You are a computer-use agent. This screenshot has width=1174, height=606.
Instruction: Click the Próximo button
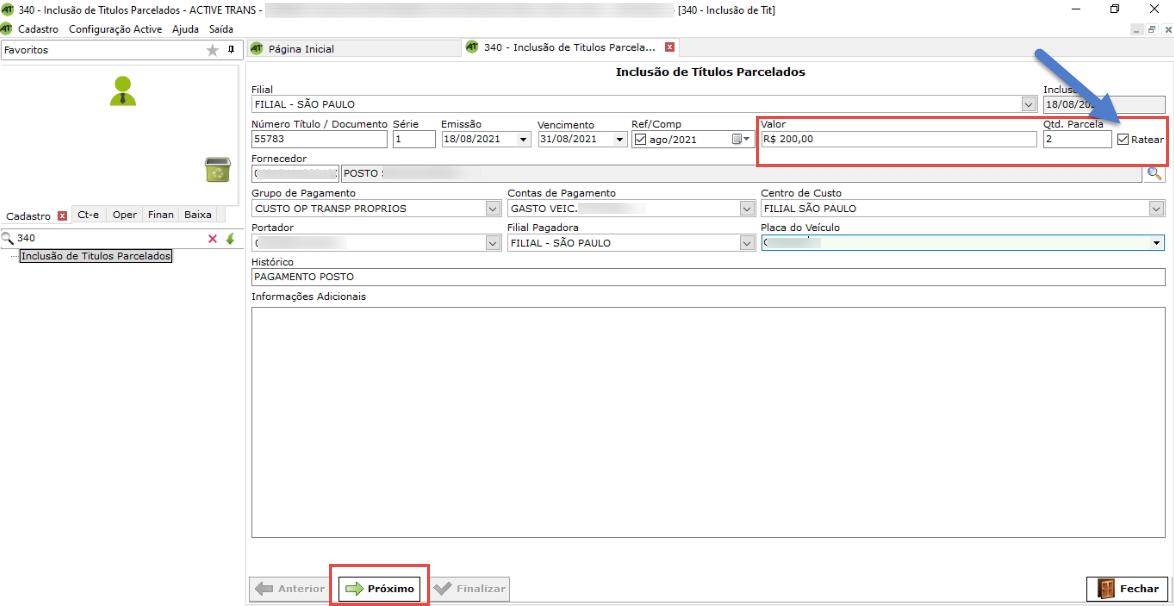380,589
